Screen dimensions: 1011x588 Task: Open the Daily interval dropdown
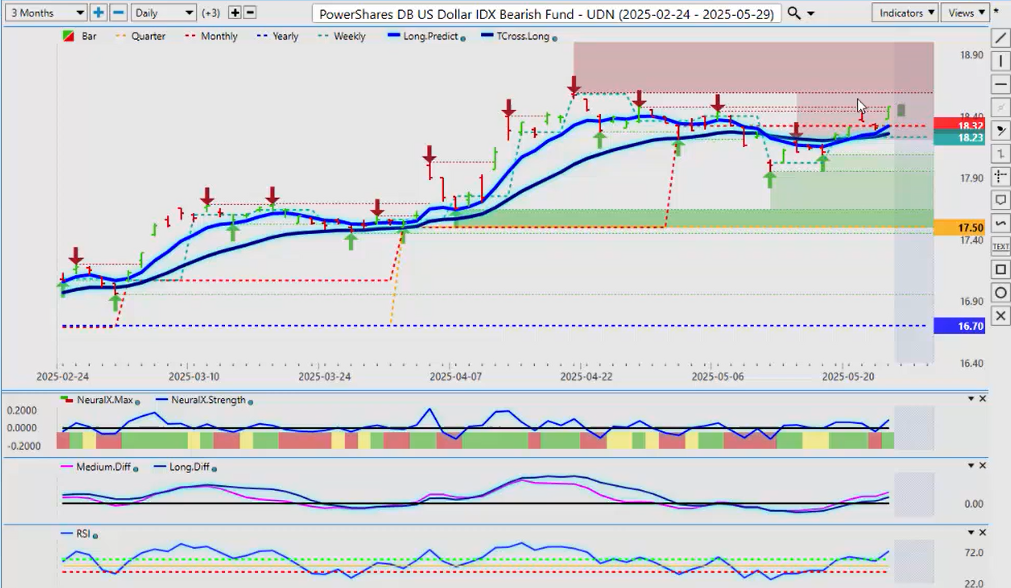click(164, 13)
